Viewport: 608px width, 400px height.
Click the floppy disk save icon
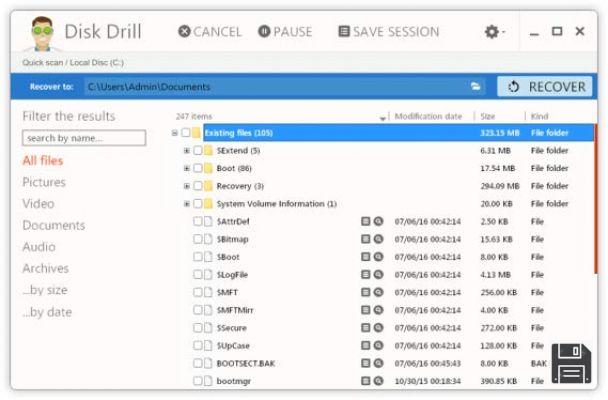[571, 363]
